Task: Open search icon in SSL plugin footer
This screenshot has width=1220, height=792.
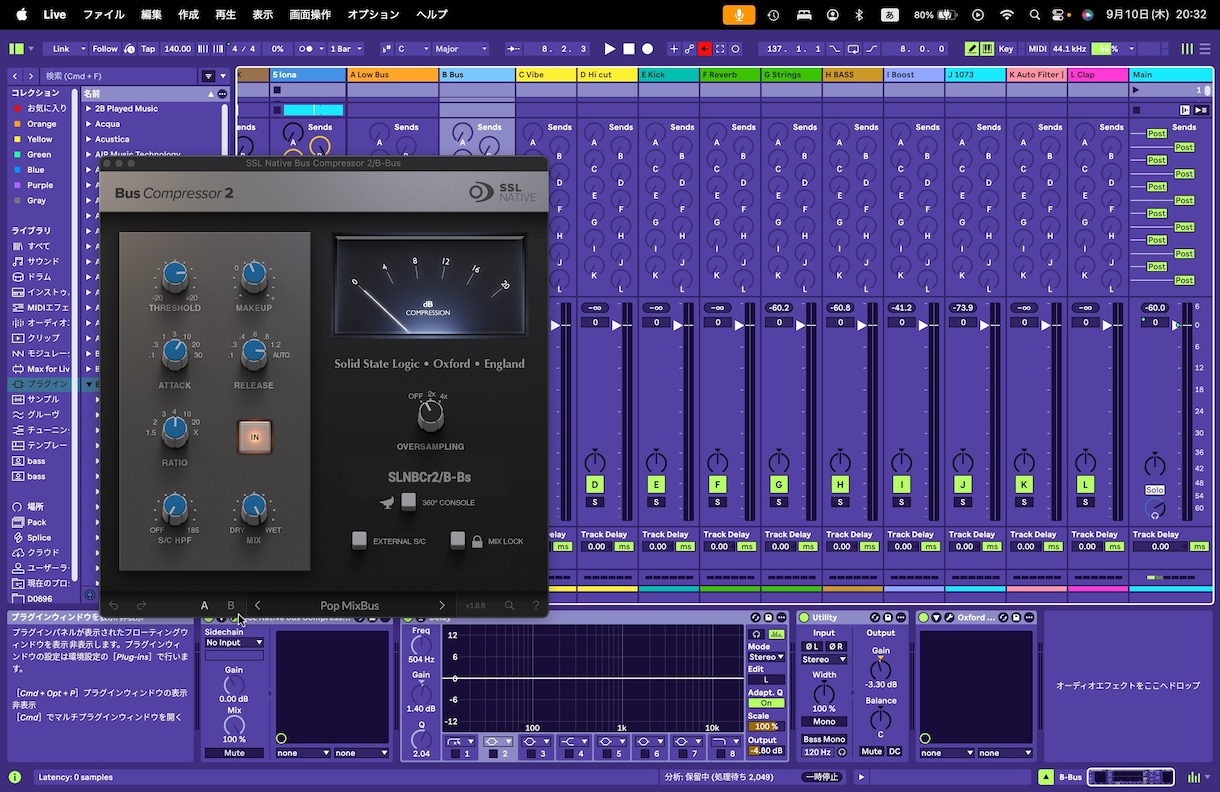Action: pos(509,605)
